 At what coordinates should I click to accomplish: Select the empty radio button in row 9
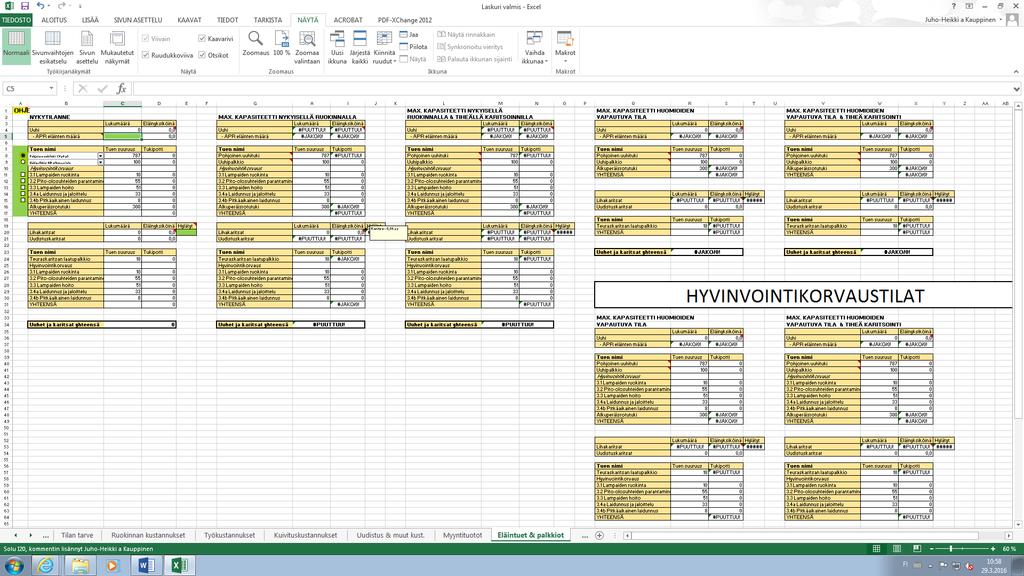23,162
